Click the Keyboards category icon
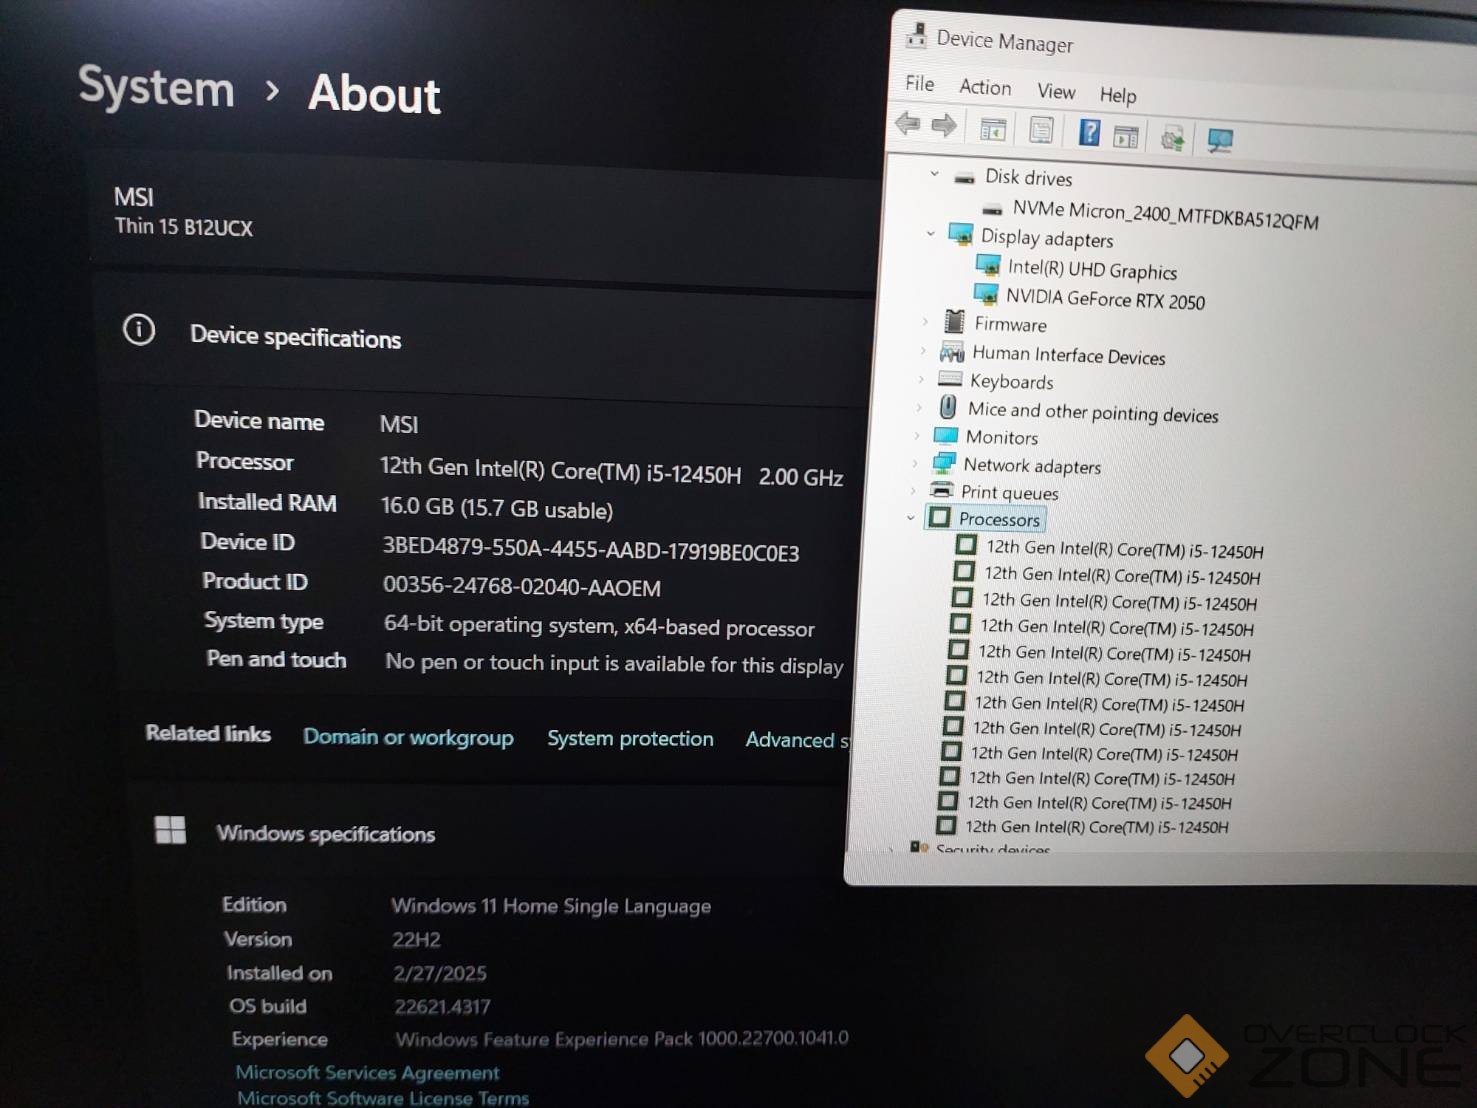Screen dimensions: 1477x1108 tap(950, 379)
